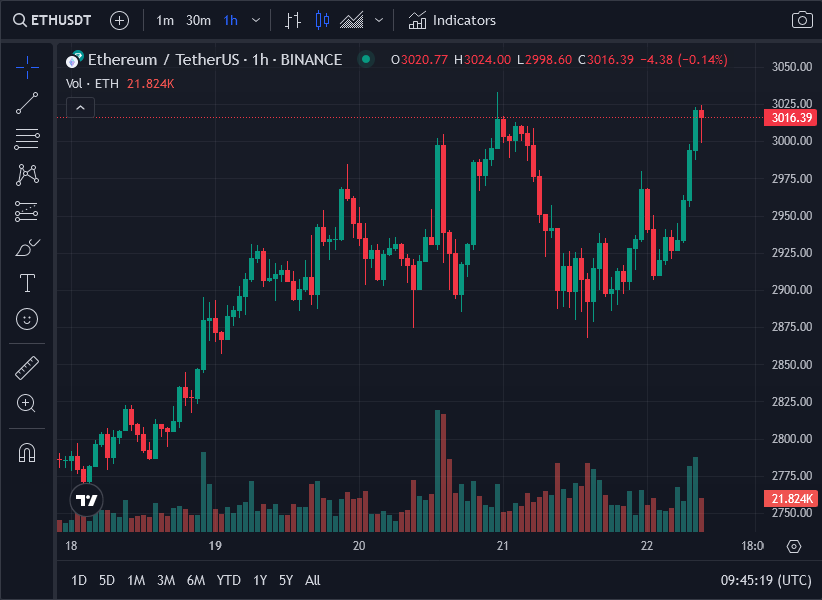
Task: Select the XABCD pattern tool
Action: [x=27, y=175]
